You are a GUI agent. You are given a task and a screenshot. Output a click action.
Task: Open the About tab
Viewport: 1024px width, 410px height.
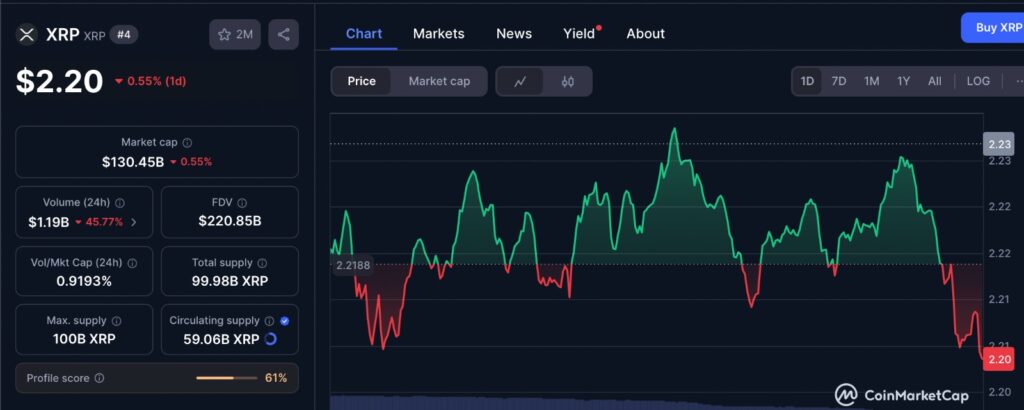click(645, 34)
